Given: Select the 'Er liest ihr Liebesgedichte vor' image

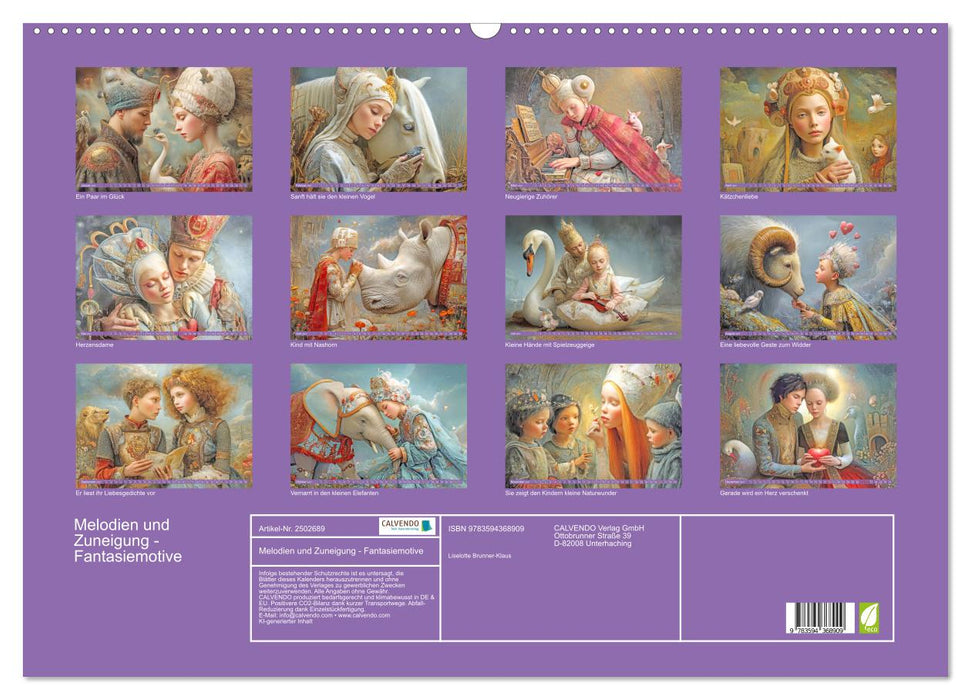Looking at the screenshot, I should click(163, 426).
